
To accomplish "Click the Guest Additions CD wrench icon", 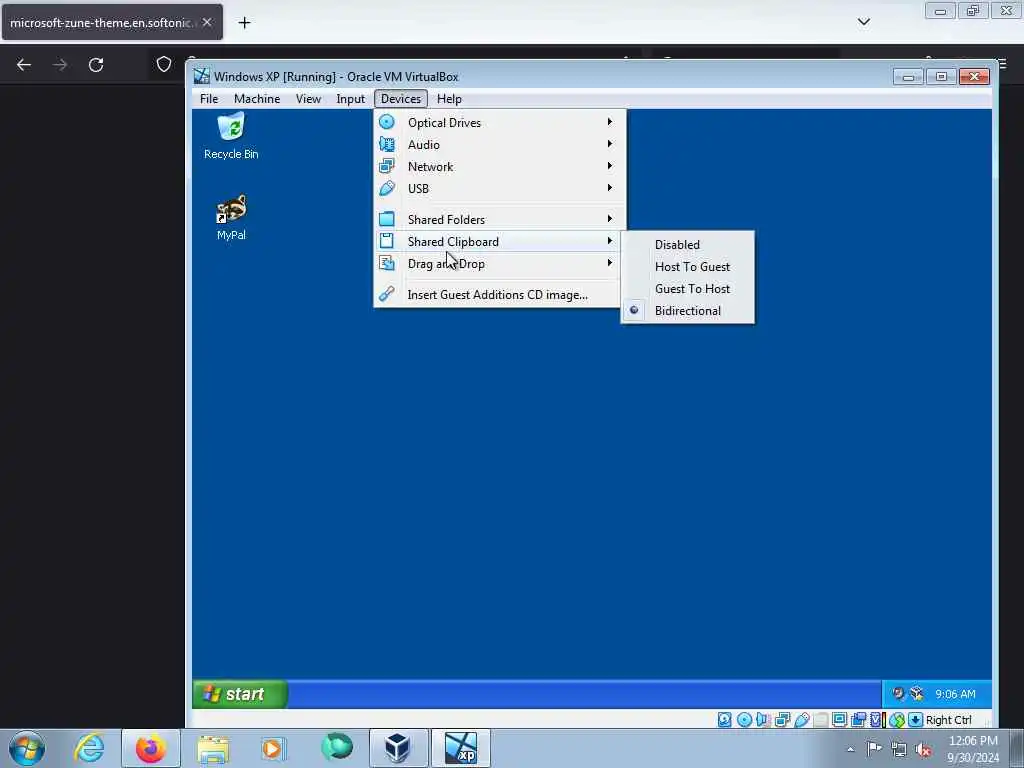I will [387, 294].
